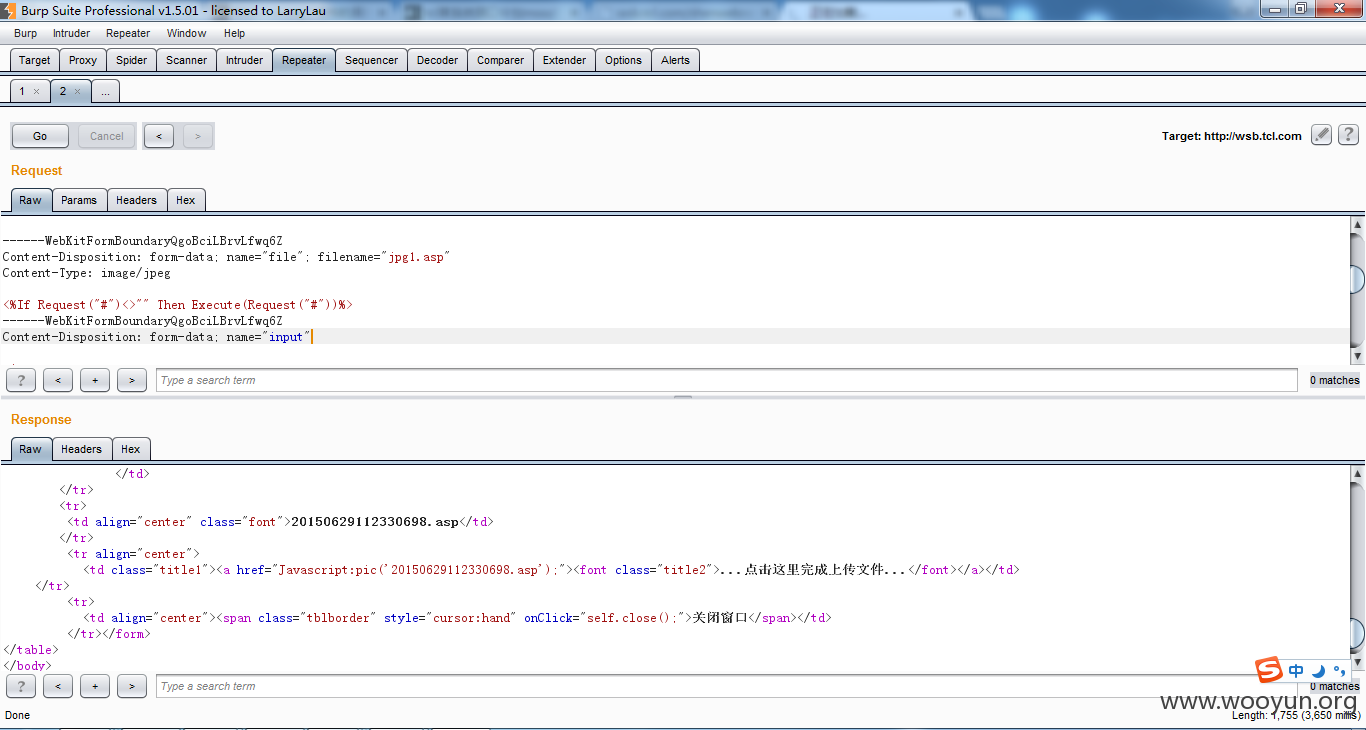Click the request pane scrollbar thumb
The height and width of the screenshot is (730, 1366).
tap(1357, 279)
